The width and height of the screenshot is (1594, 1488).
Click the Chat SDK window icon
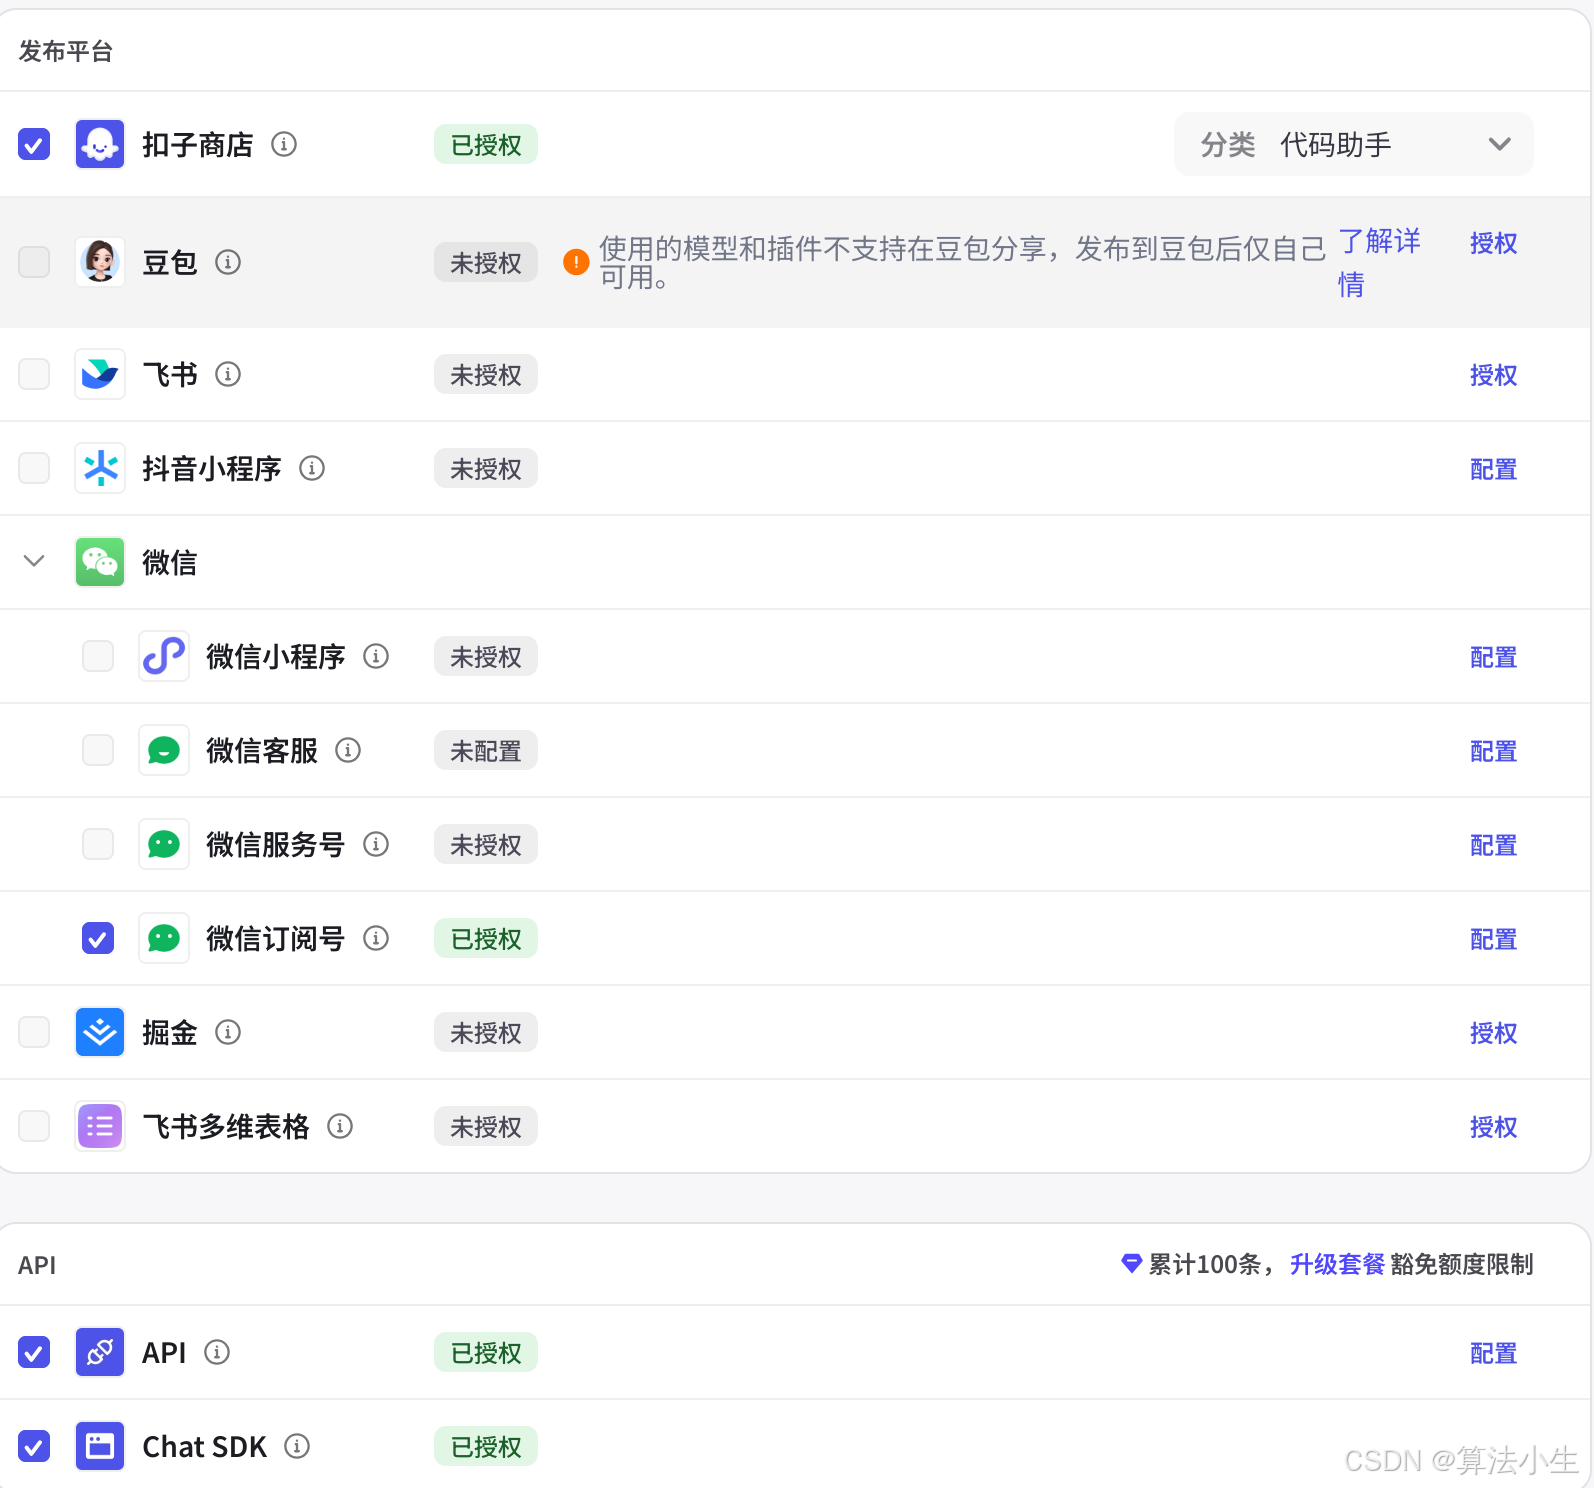click(100, 1446)
